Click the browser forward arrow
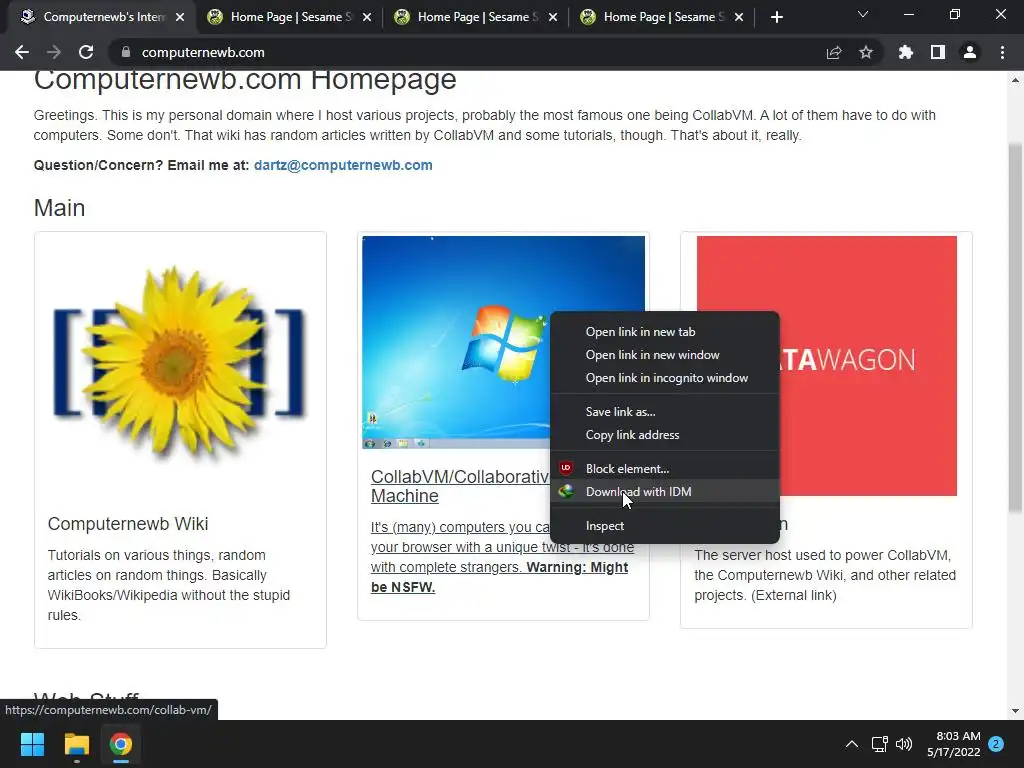1024x768 pixels. pos(54,52)
